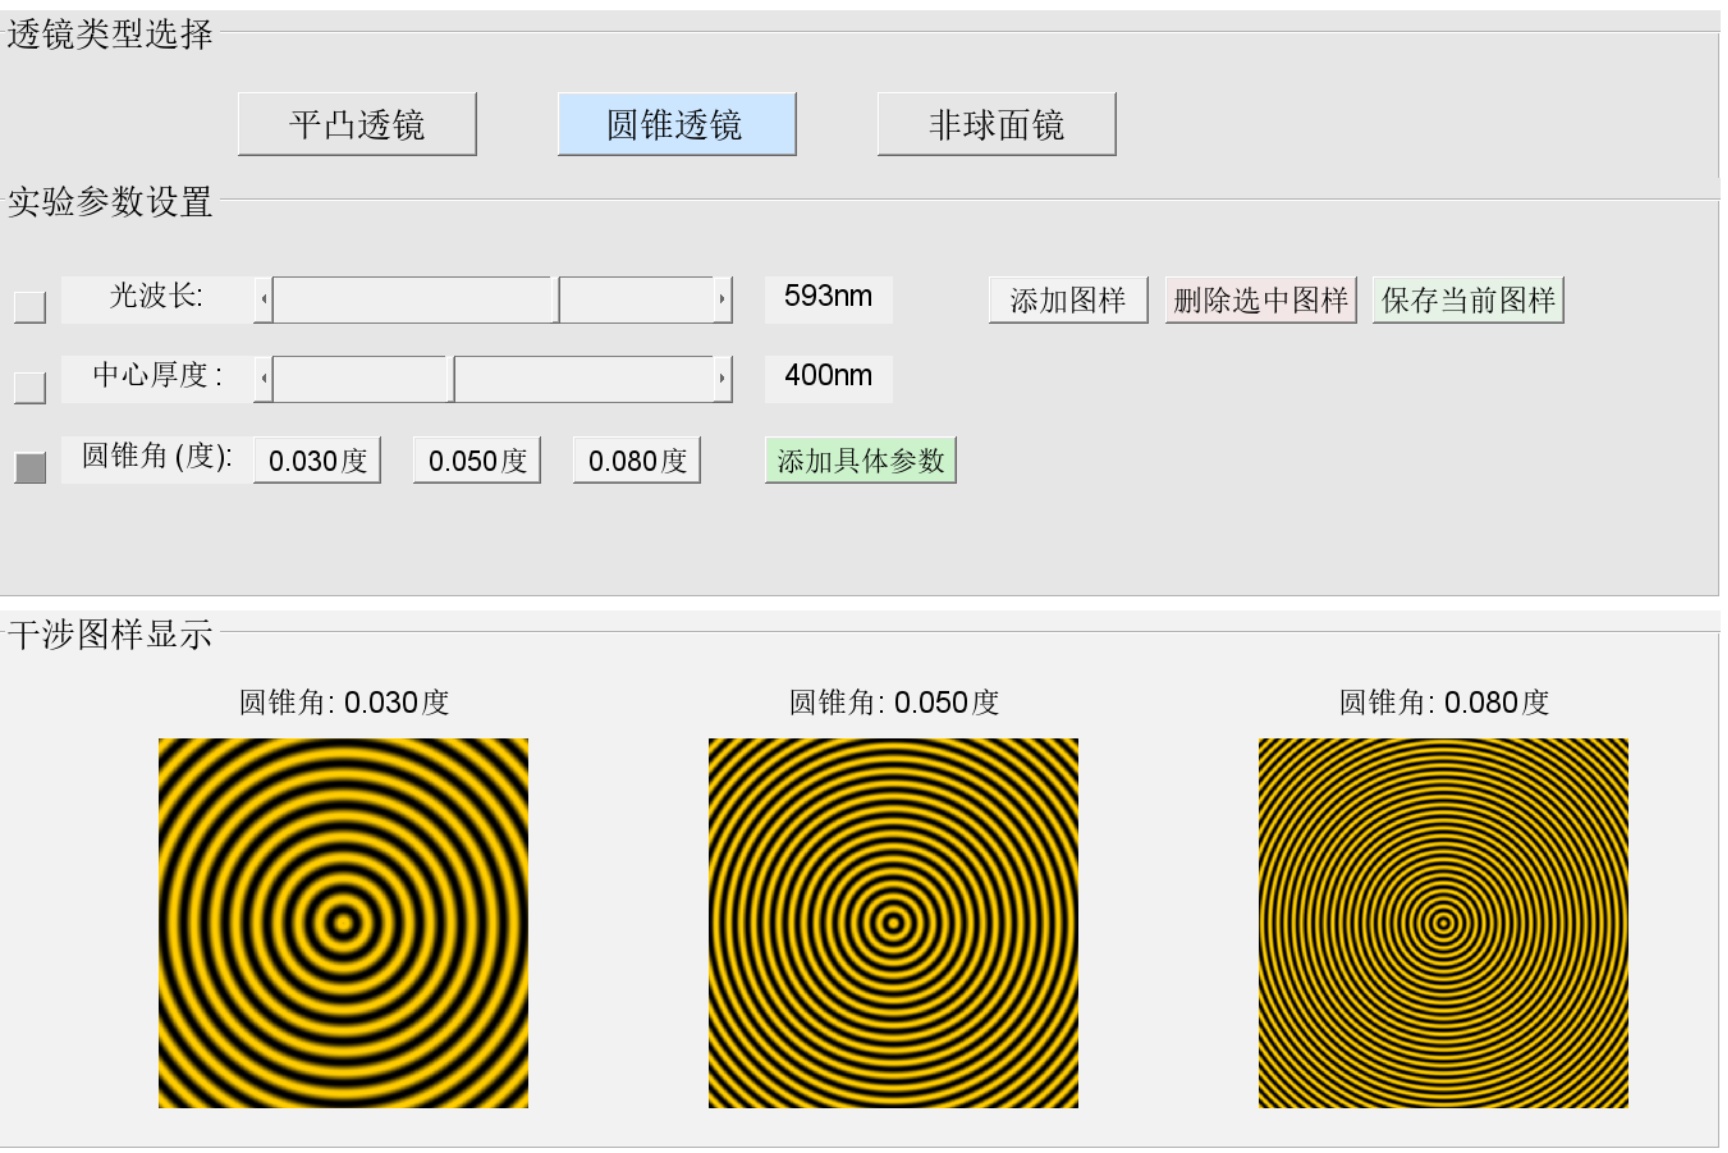The image size is (1728, 1153).
Task: Click 删除选中图样 to delete the pattern
Action: pyautogui.click(x=1260, y=300)
